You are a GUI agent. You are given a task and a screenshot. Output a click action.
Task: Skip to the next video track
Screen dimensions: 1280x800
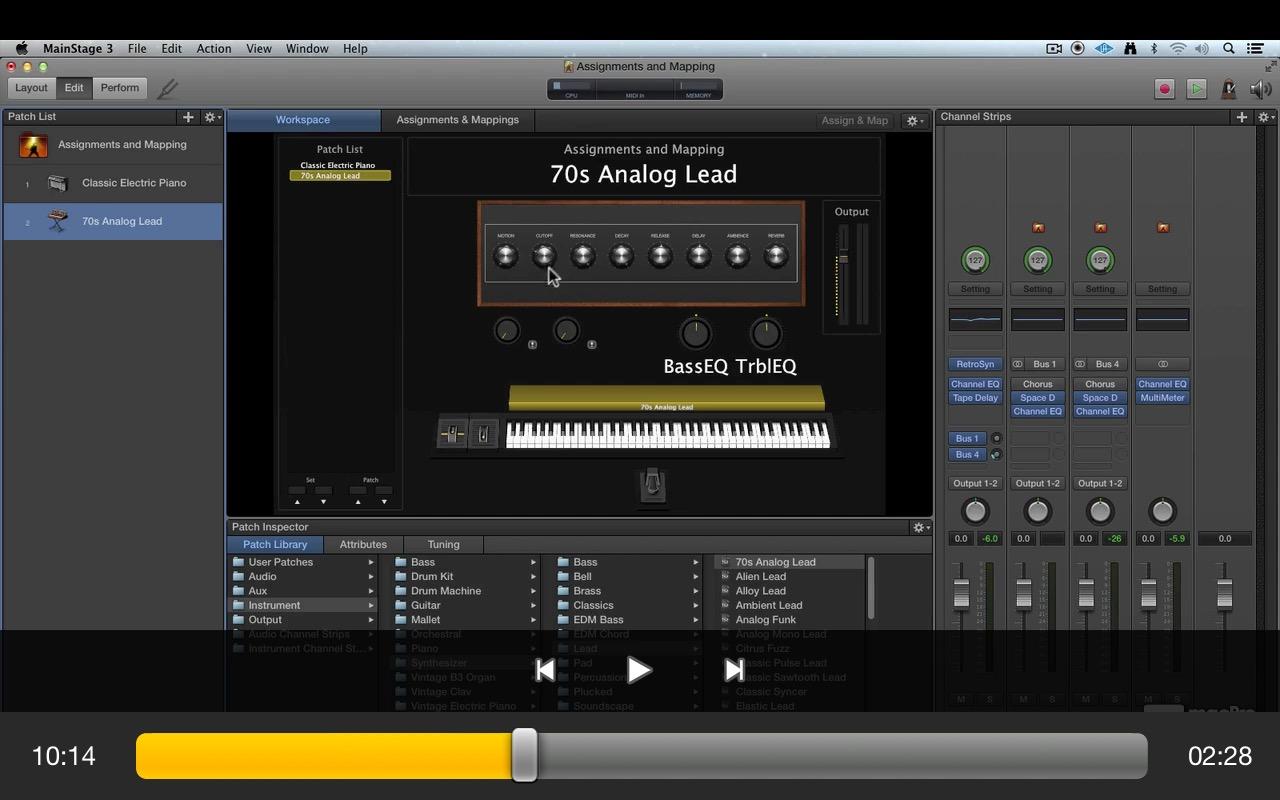734,670
